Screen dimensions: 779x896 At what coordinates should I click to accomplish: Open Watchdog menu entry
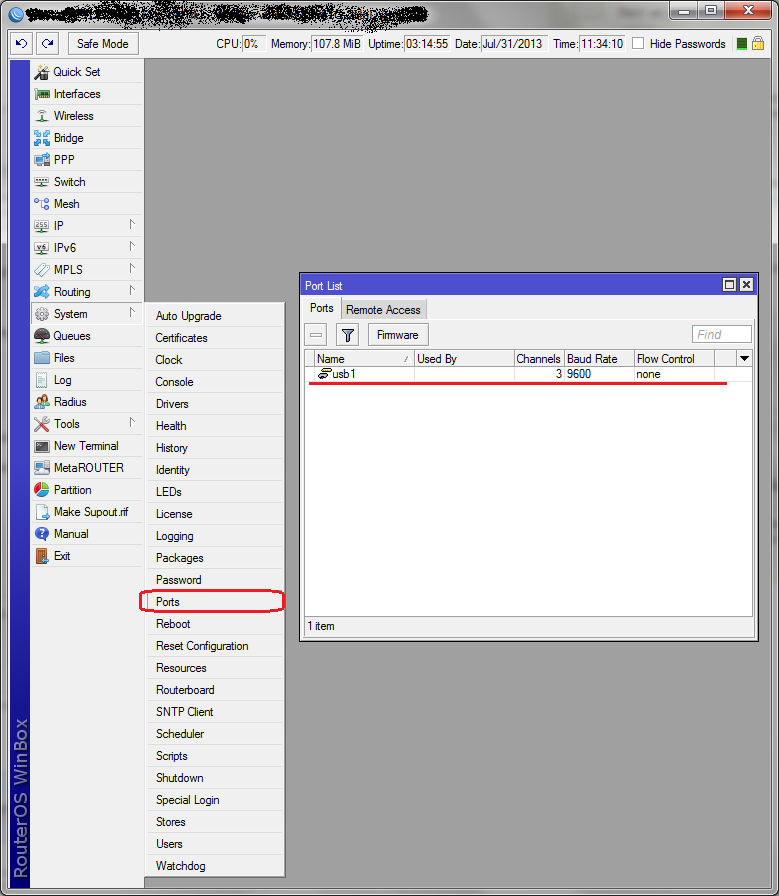click(215, 866)
